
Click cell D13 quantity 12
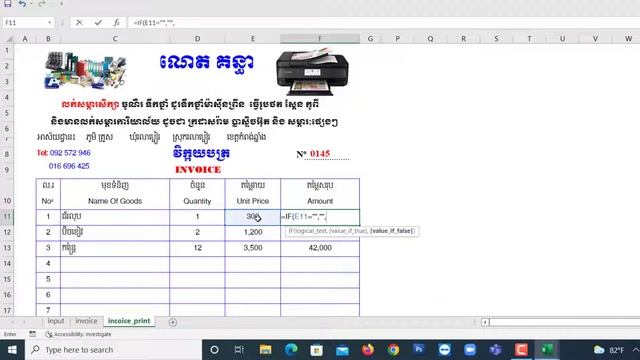[x=197, y=248]
